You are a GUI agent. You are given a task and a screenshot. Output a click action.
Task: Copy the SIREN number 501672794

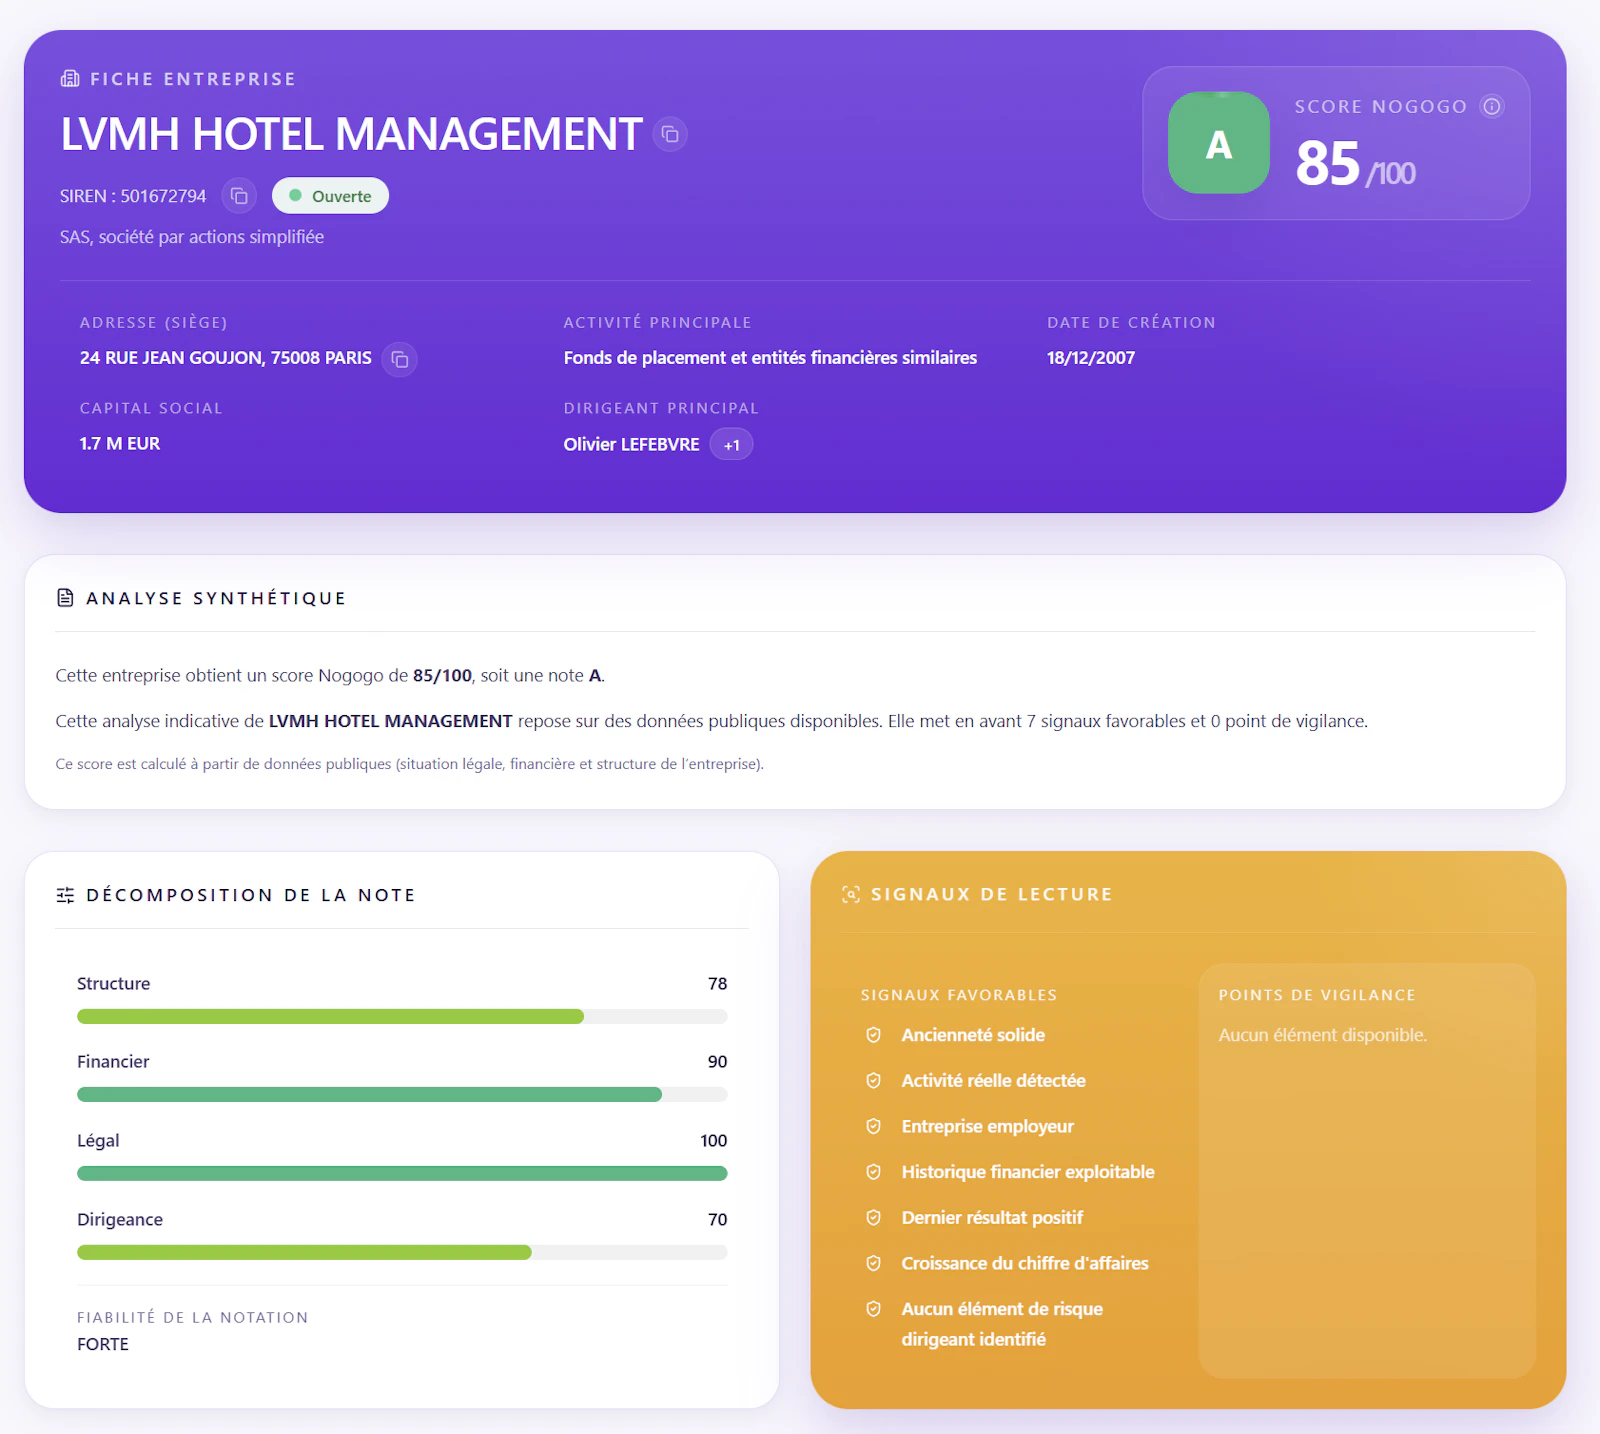tap(239, 196)
